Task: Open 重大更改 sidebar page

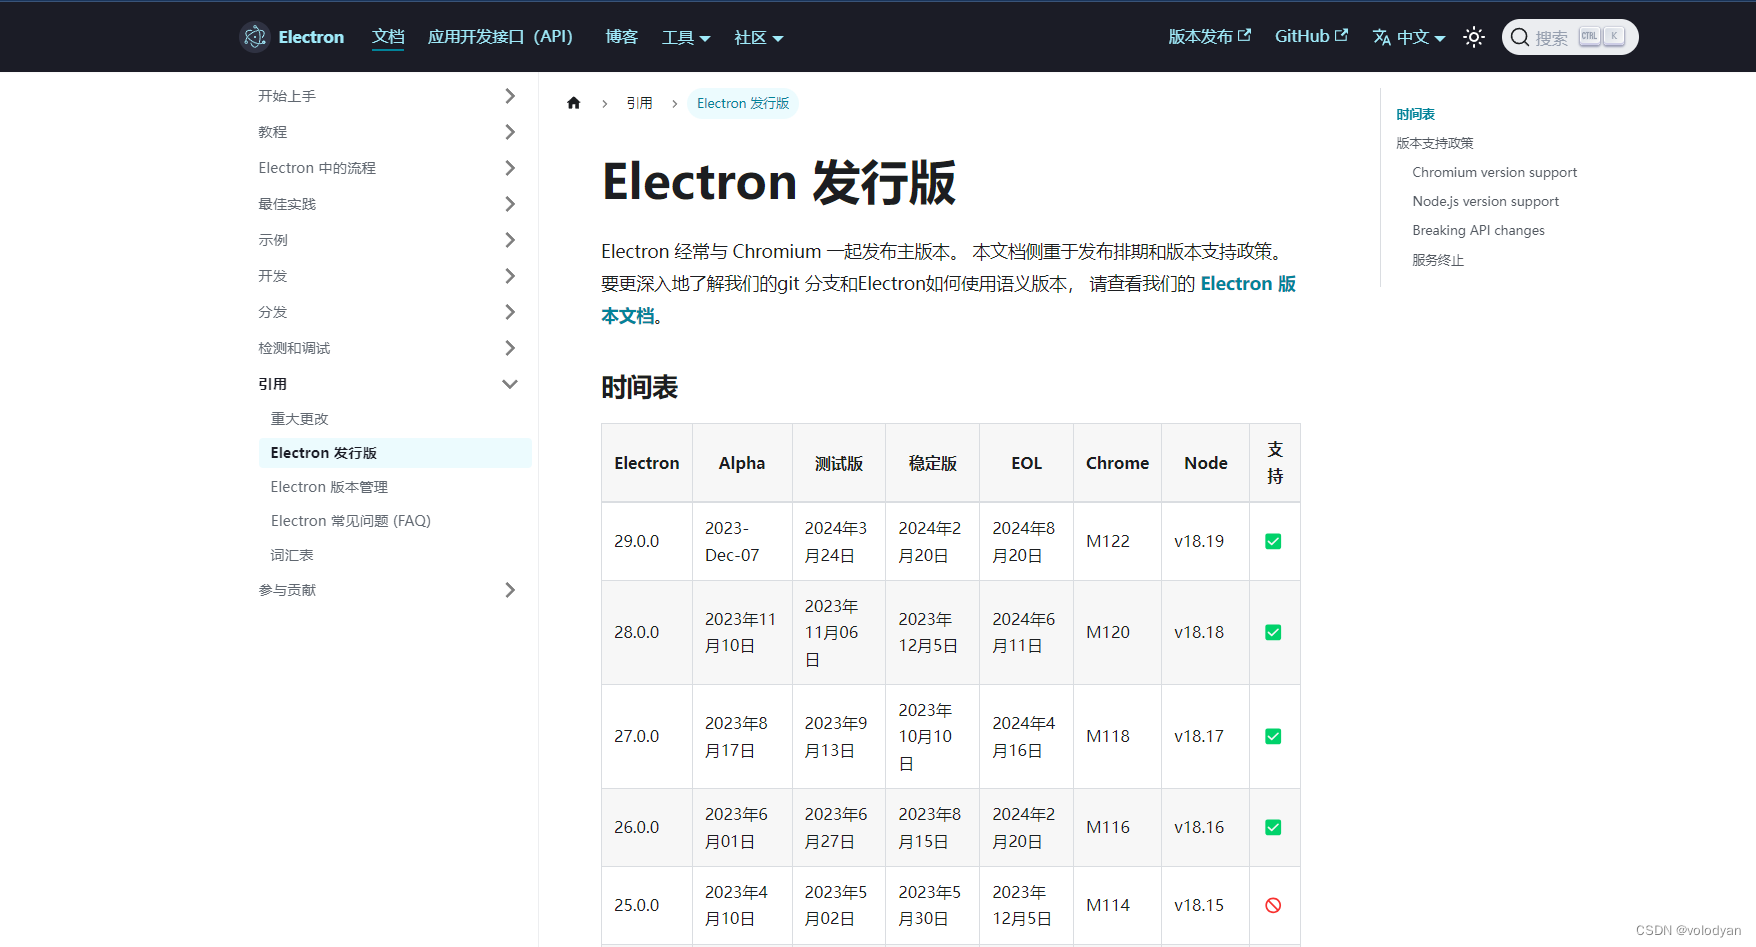Action: 299,419
